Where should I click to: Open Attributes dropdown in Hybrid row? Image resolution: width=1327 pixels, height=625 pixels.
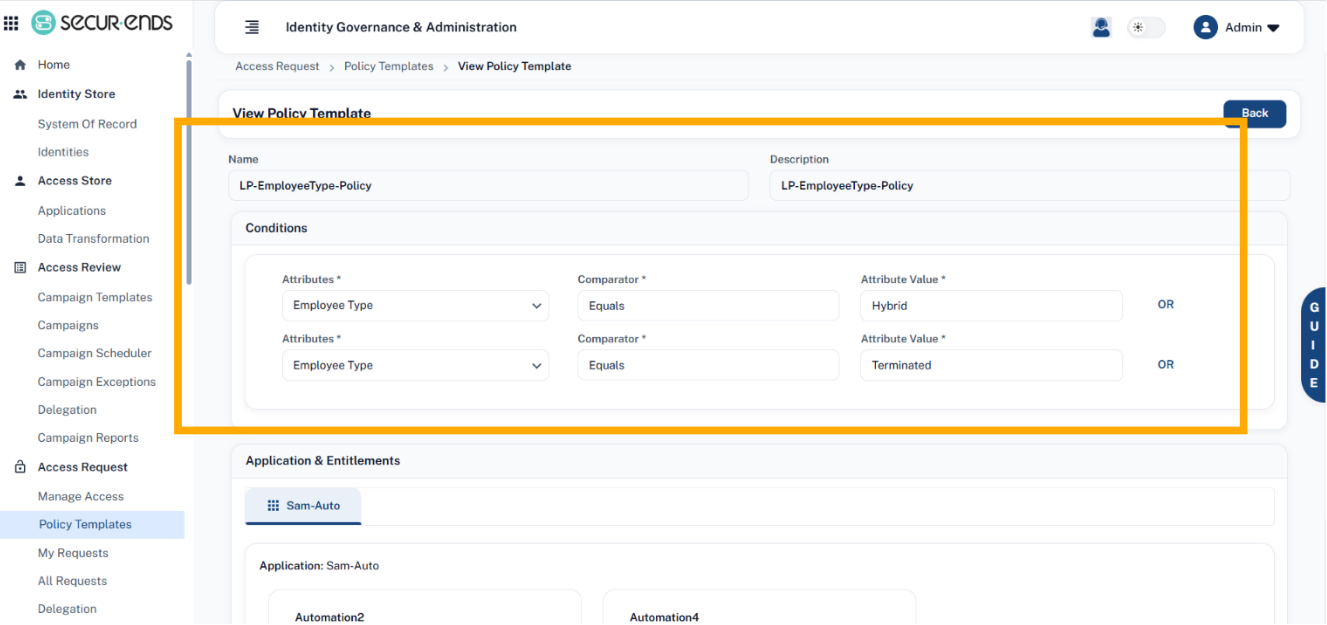415,306
